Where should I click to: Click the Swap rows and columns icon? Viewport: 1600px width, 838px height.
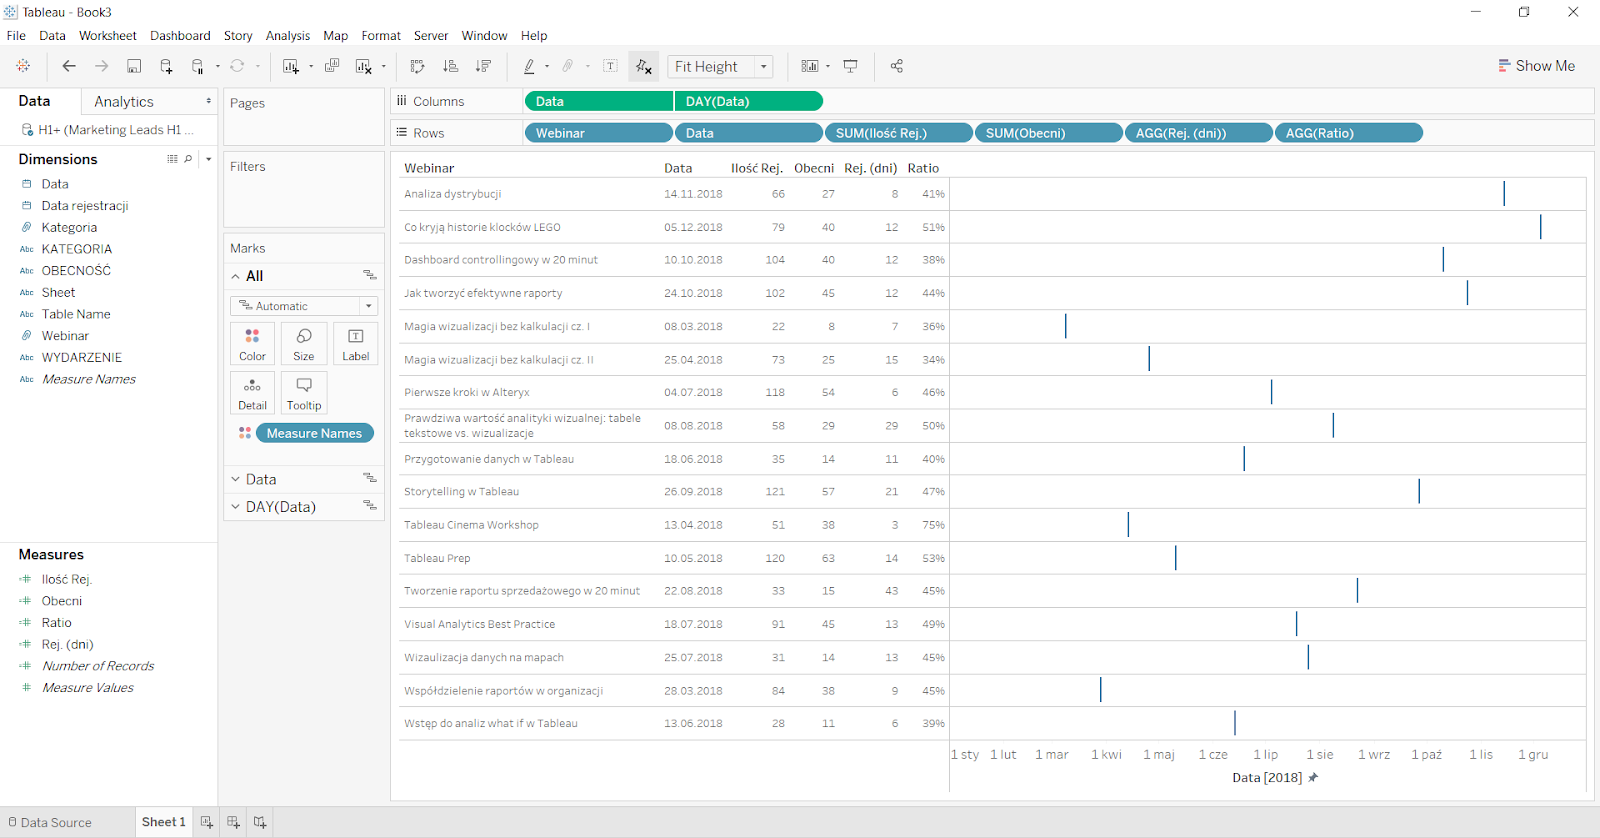coord(417,66)
